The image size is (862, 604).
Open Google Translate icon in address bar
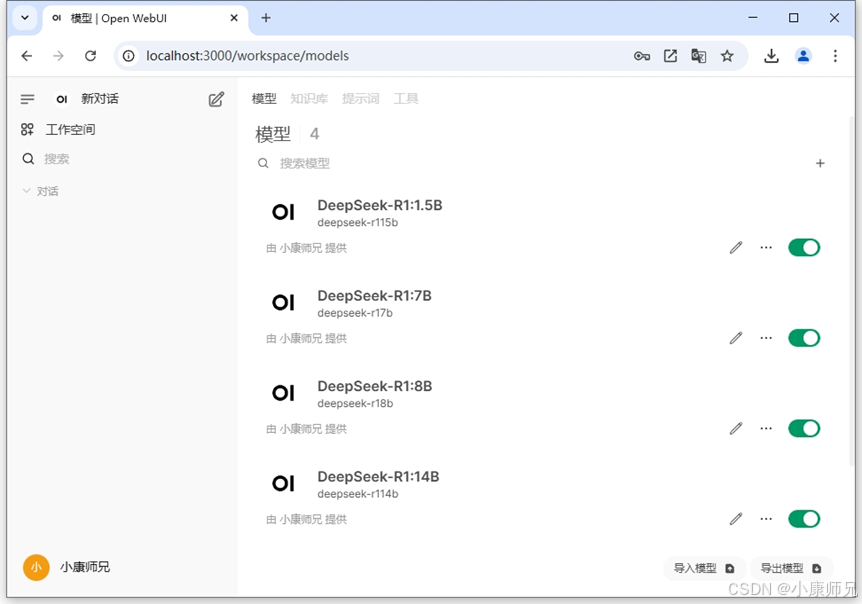point(698,56)
